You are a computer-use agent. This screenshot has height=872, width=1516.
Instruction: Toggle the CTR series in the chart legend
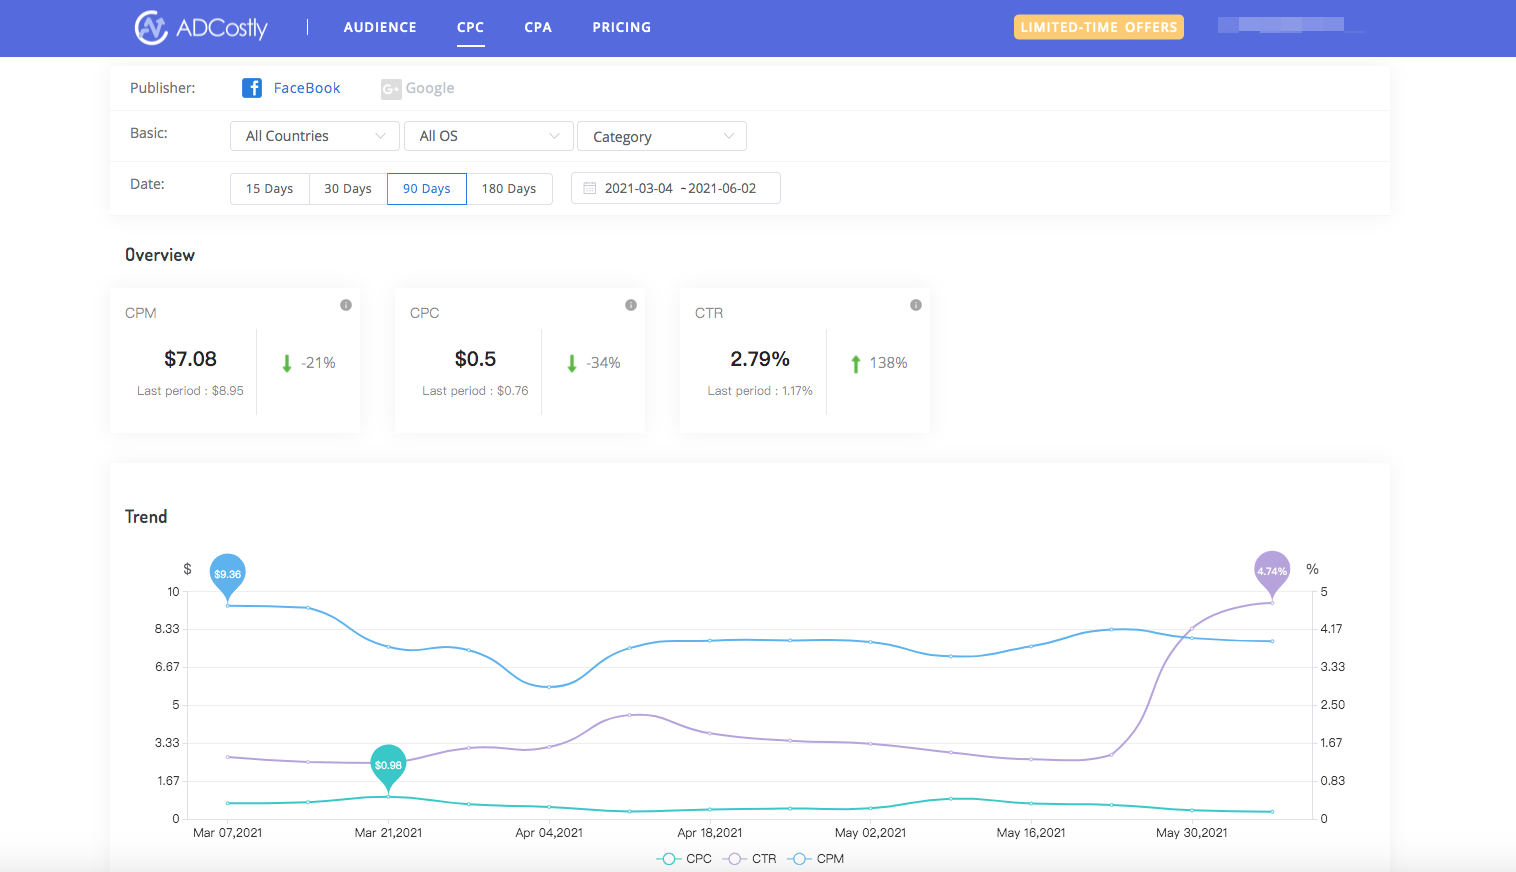coord(750,858)
